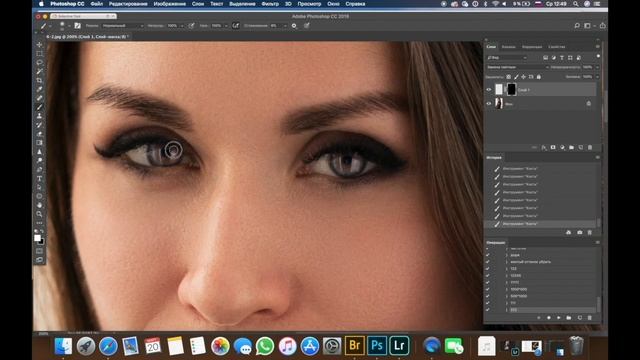The width and height of the screenshot is (640, 360).
Task: Select the Move tool in the toolbar
Action: click(x=39, y=45)
